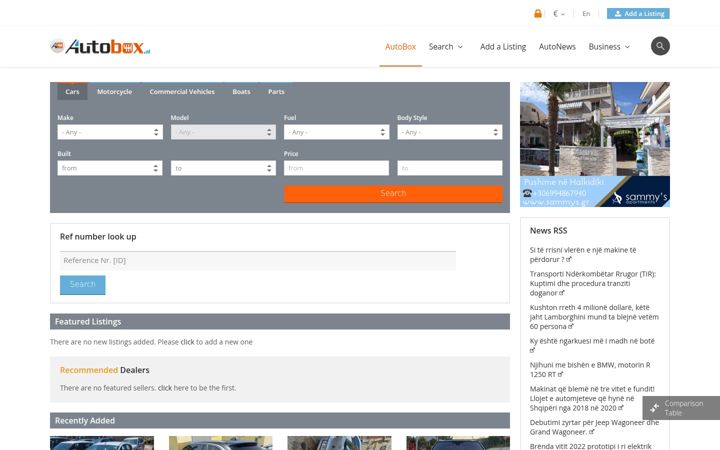Open the Body Style dropdown

coord(450,132)
